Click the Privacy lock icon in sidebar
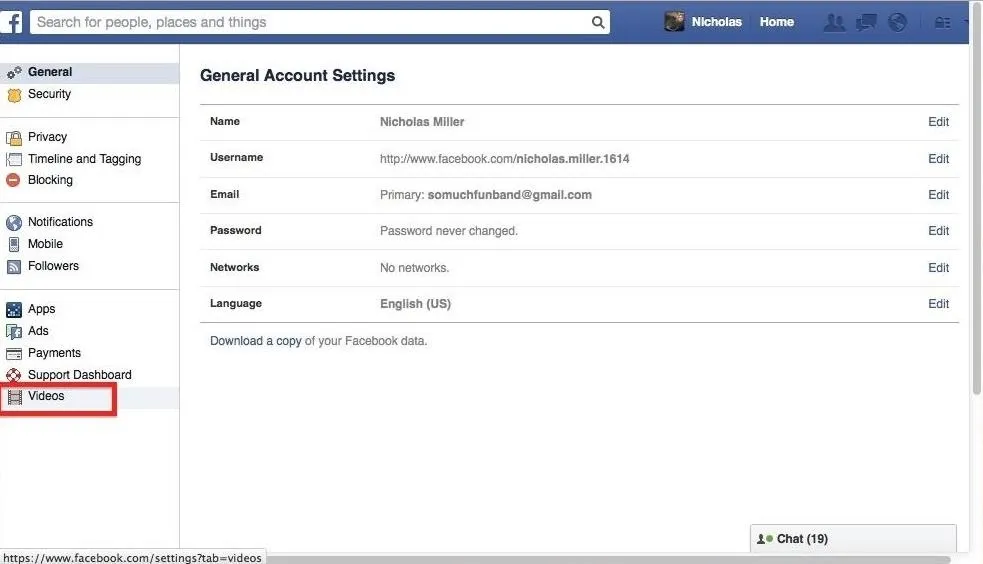The width and height of the screenshot is (983, 564). (x=14, y=138)
